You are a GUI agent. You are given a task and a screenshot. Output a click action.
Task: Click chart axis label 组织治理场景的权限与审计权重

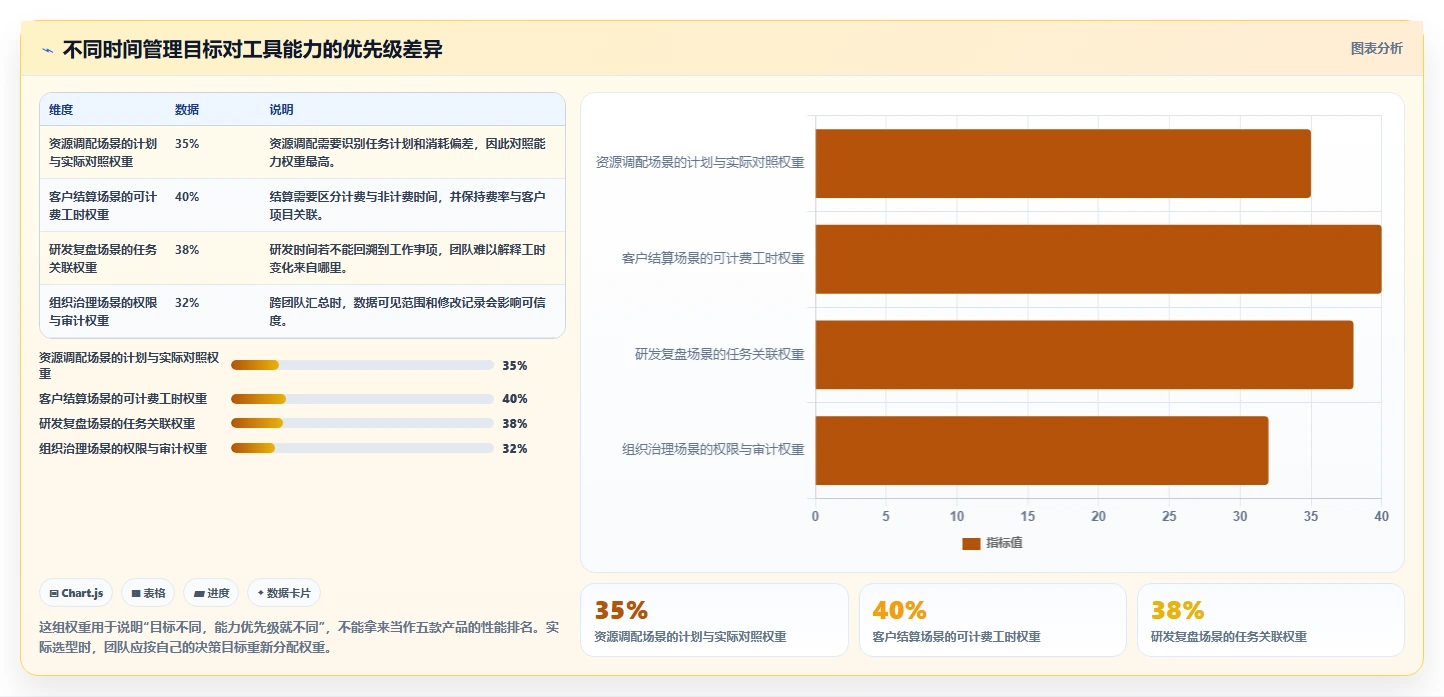click(713, 450)
